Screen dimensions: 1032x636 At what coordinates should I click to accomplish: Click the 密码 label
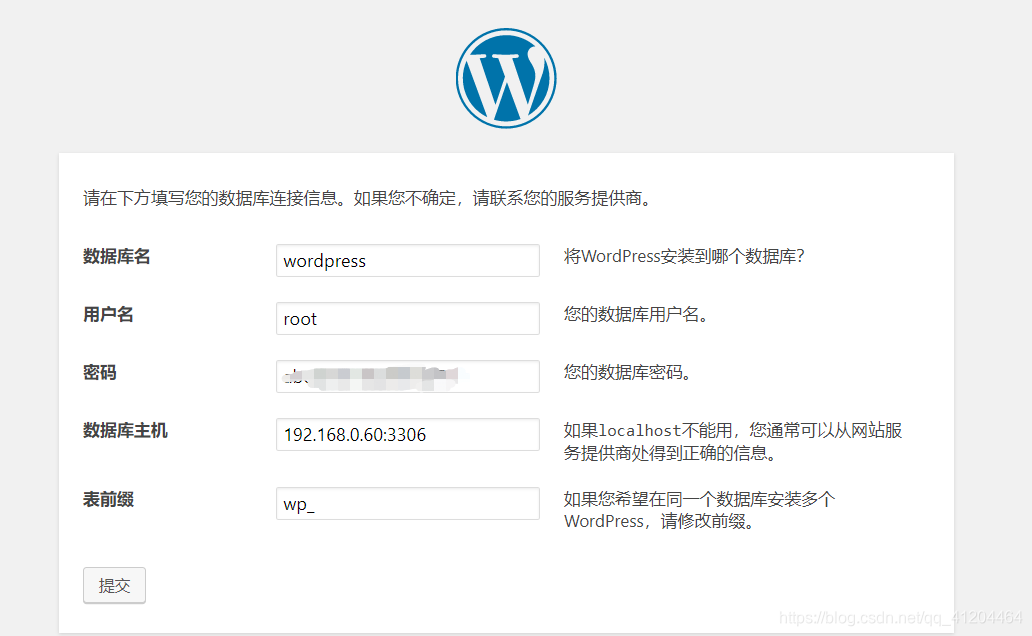[99, 373]
